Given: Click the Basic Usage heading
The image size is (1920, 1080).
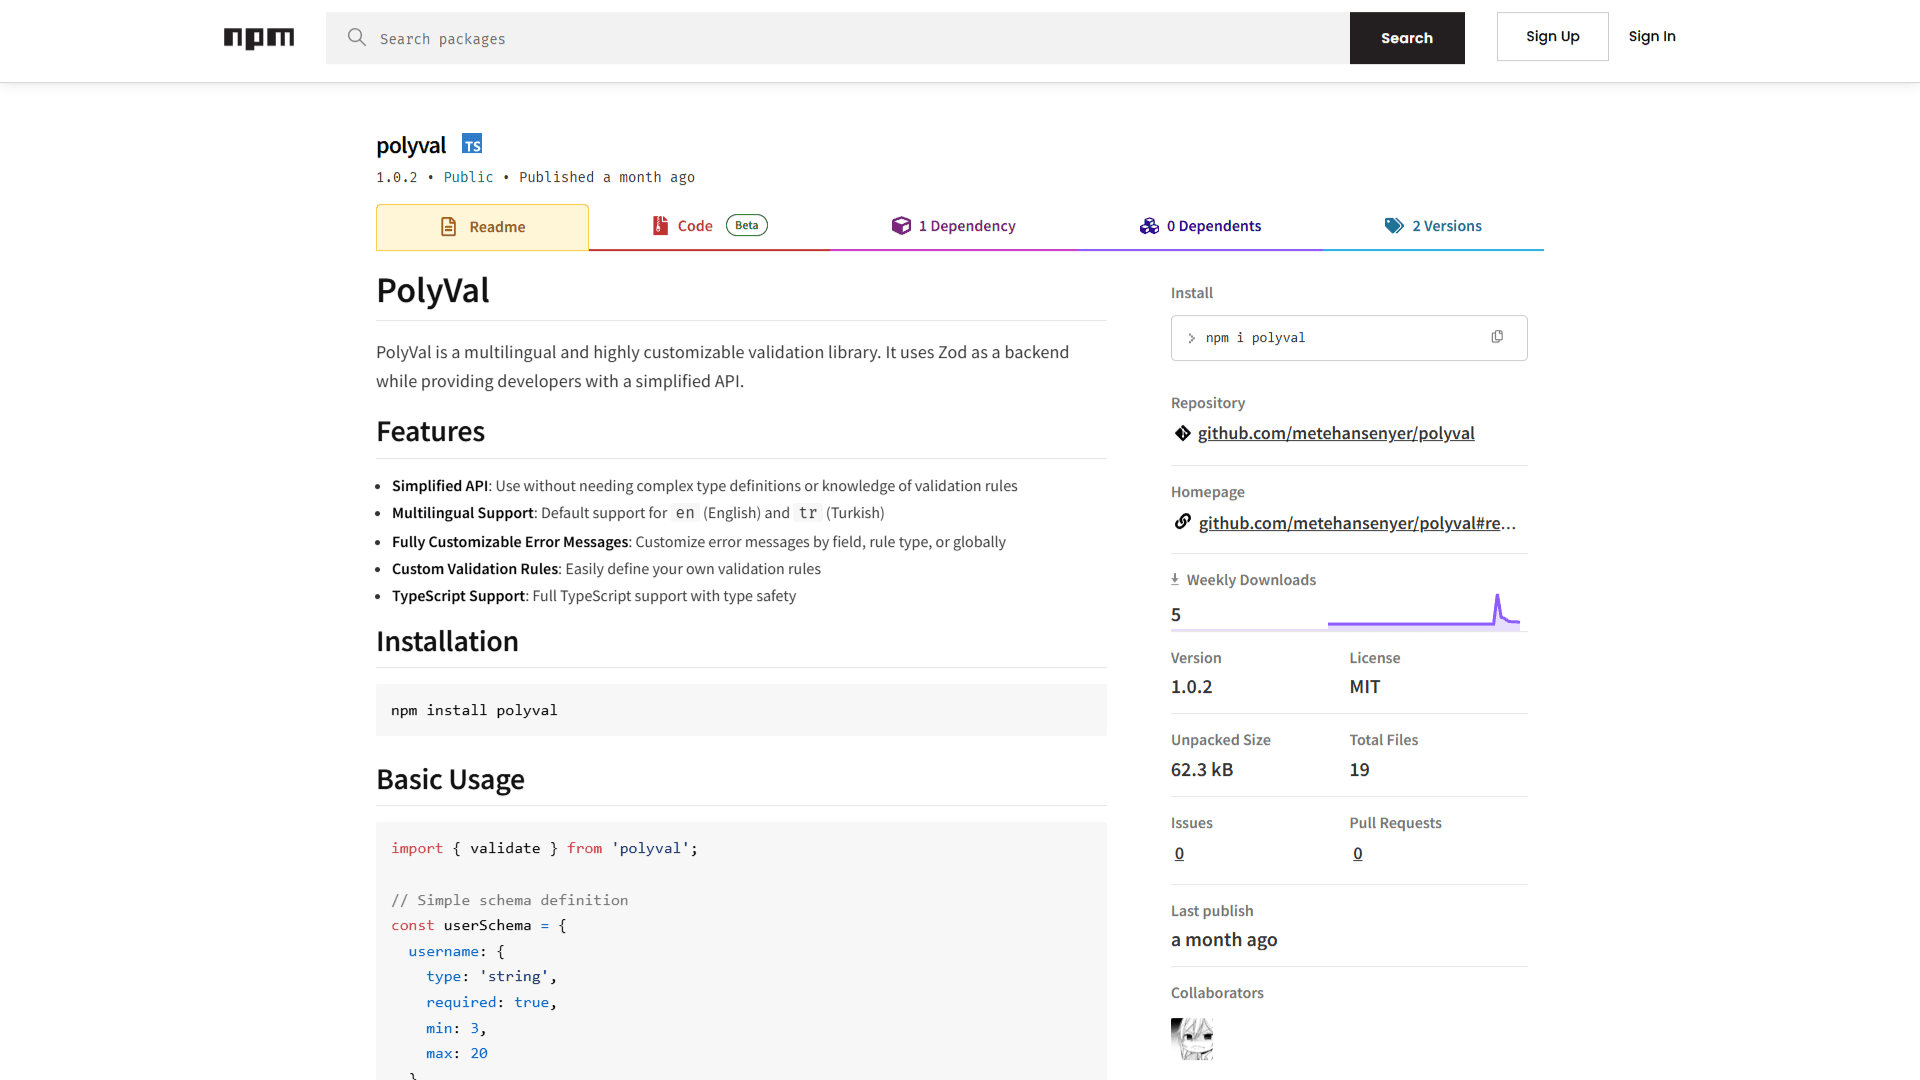Looking at the screenshot, I should (x=450, y=779).
